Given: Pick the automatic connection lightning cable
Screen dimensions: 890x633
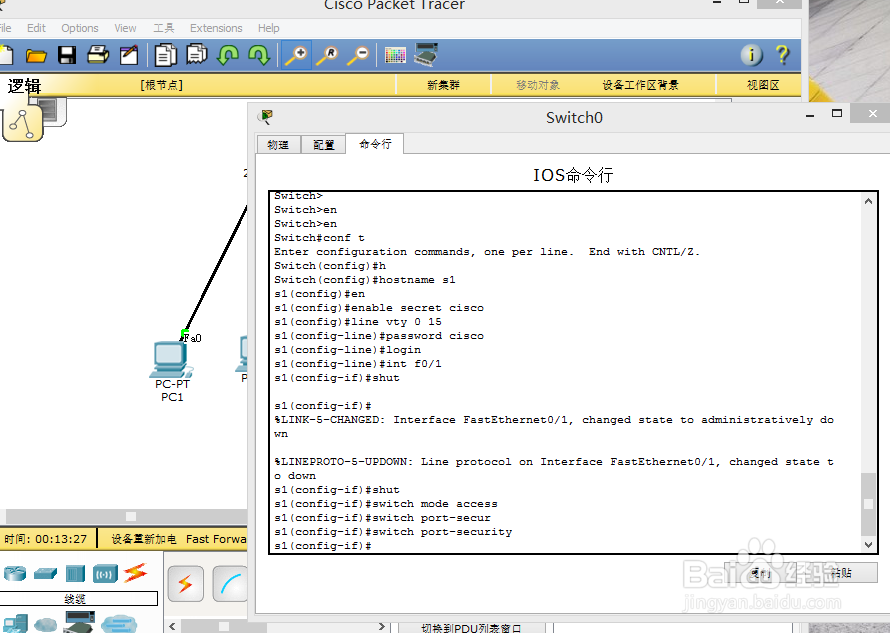Looking at the screenshot, I should pyautogui.click(x=186, y=584).
